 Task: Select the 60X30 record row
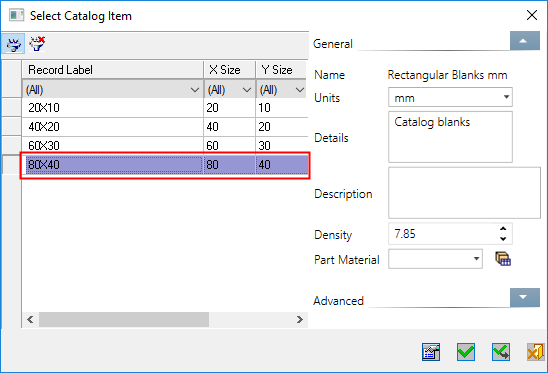(165, 145)
